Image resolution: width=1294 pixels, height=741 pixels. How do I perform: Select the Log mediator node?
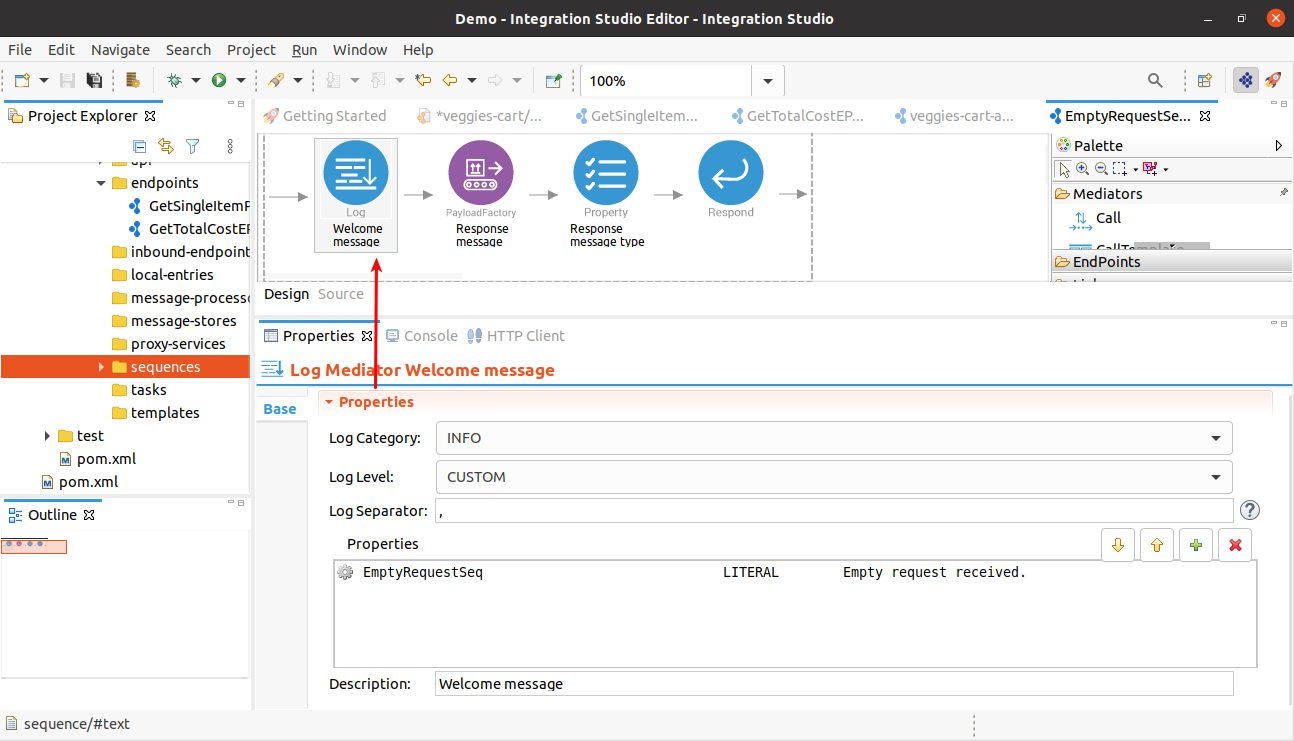point(356,194)
